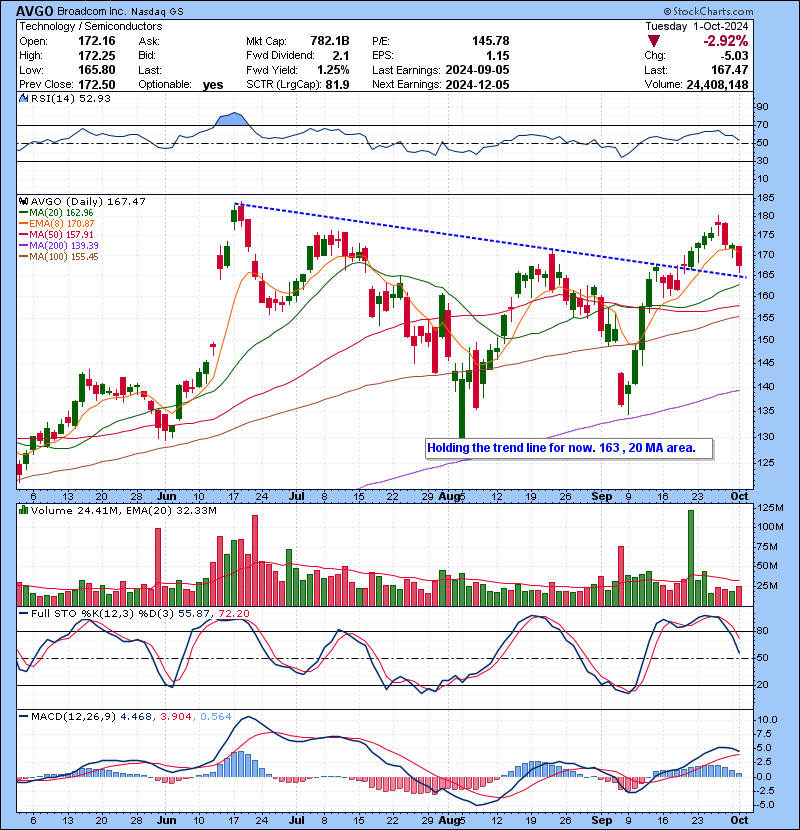This screenshot has height=830, width=800.
Task: Click the 80 label on the stochastic axis
Action: (x=762, y=631)
